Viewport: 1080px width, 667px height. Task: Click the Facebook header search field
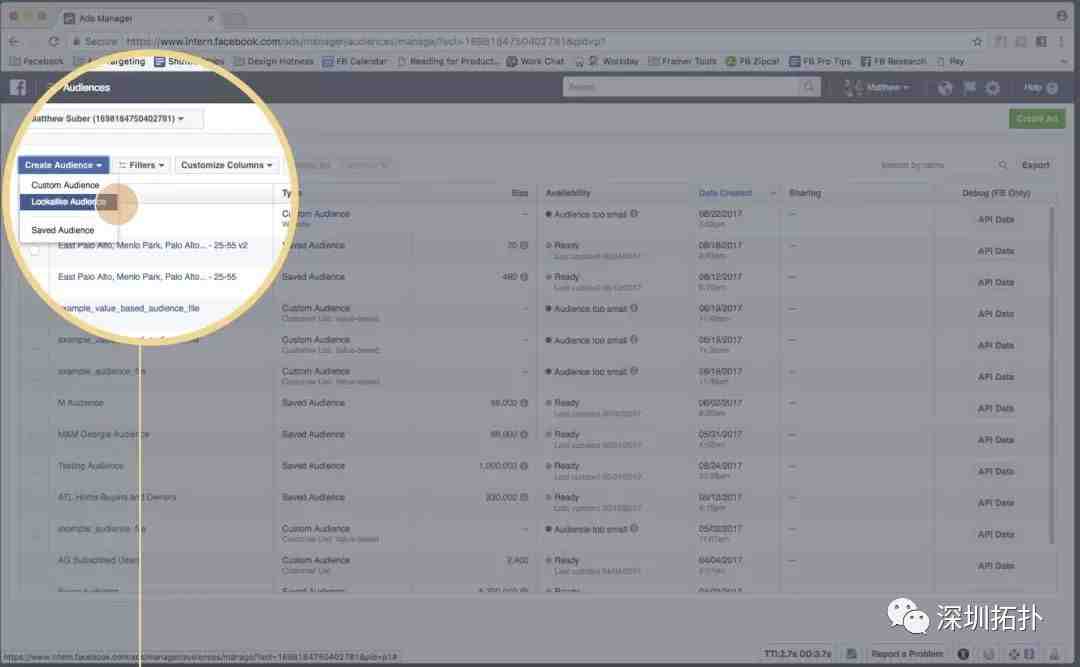682,87
